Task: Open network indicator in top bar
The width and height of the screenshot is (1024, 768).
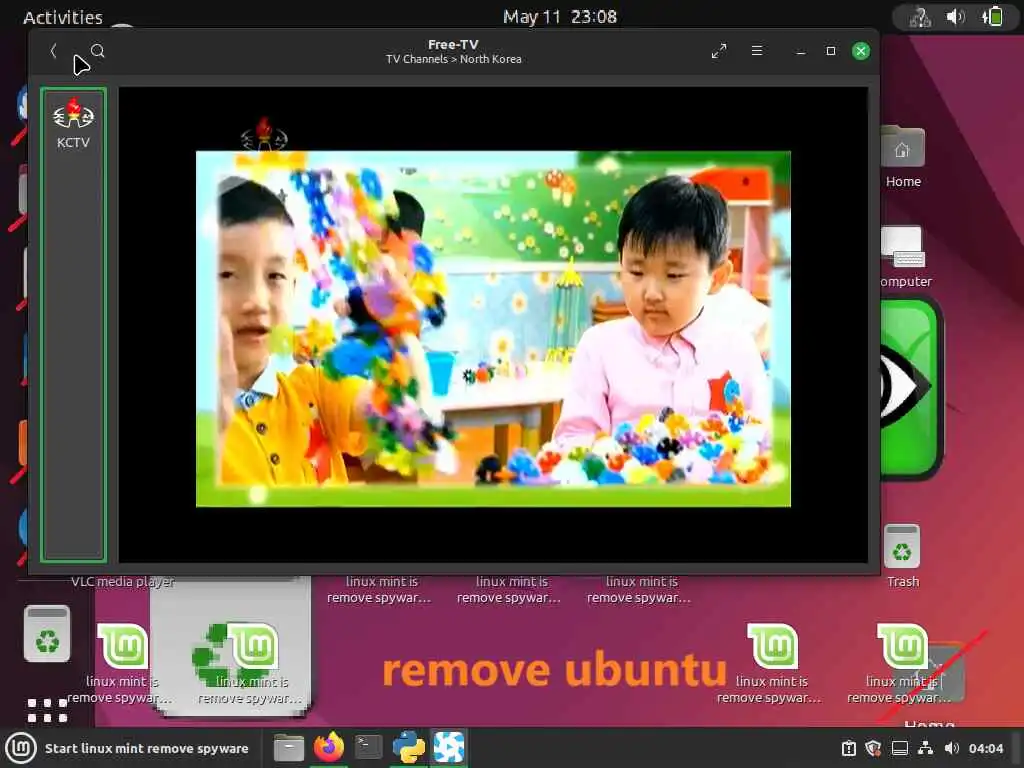Action: pyautogui.click(x=920, y=17)
